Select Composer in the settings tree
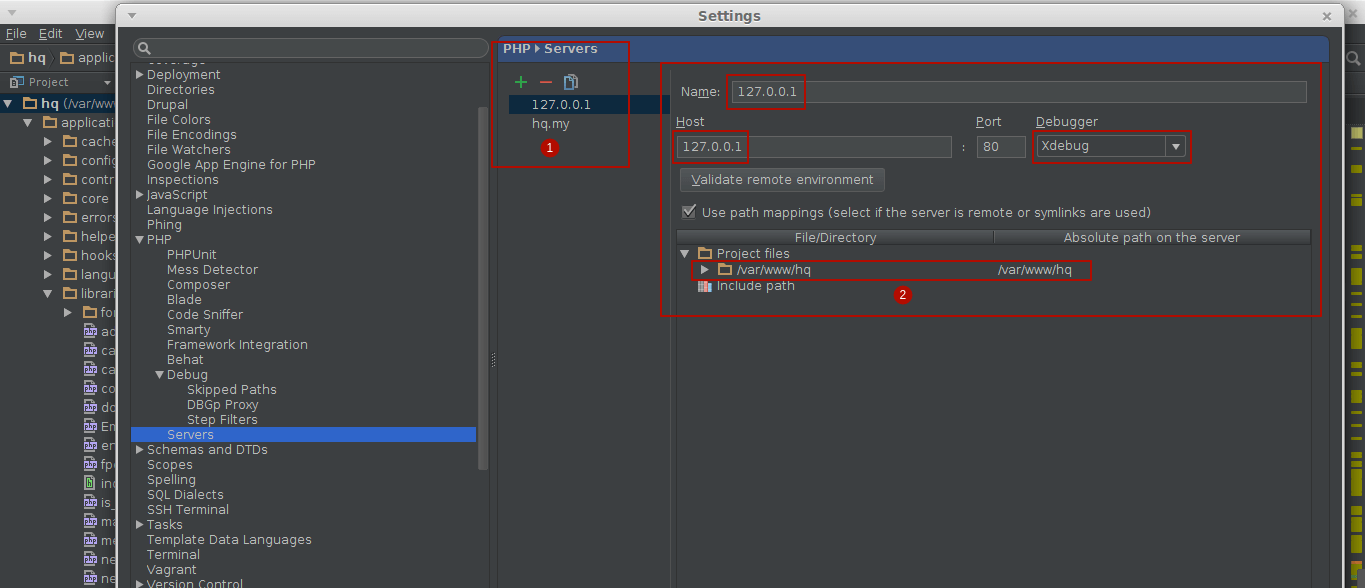1365x588 pixels. coord(198,285)
